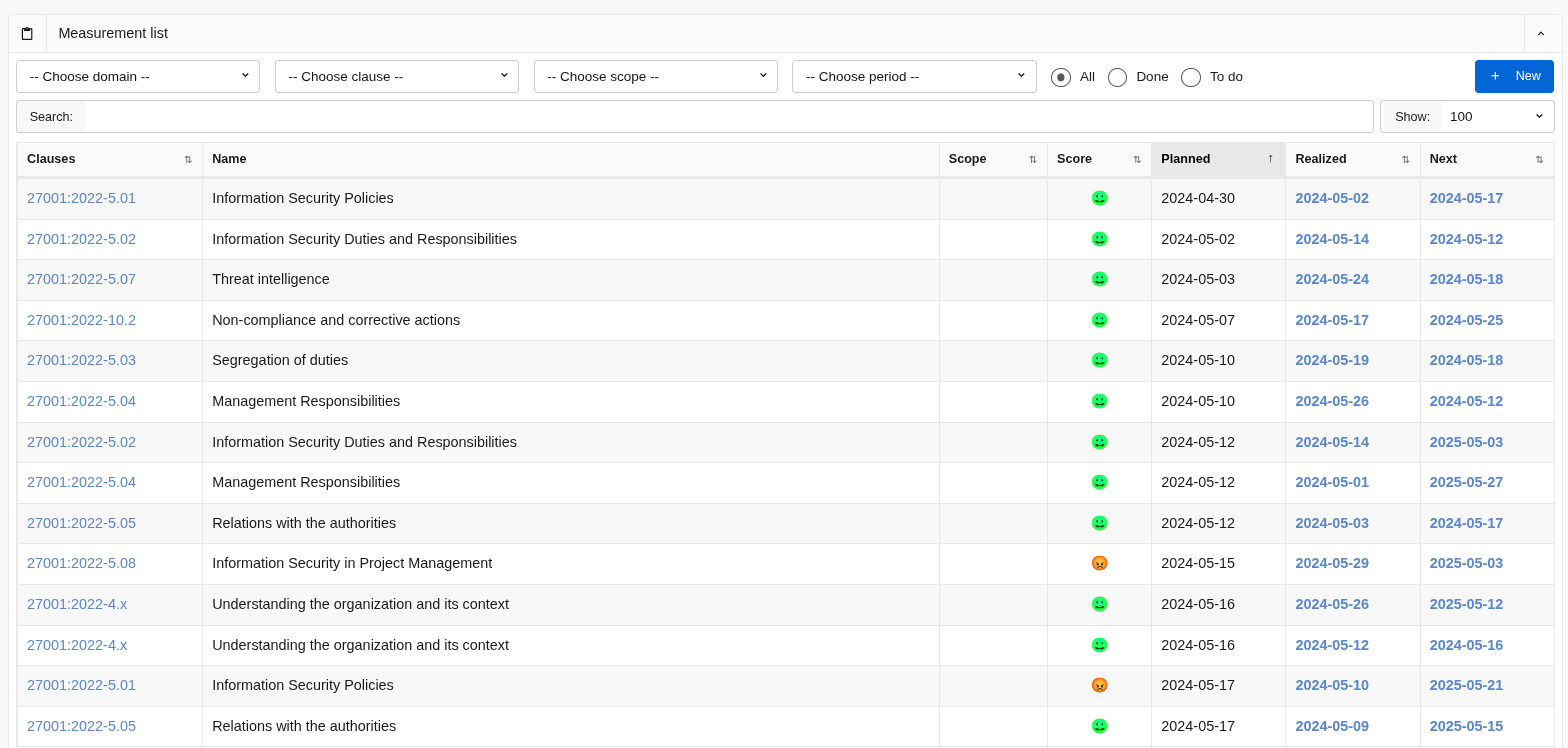This screenshot has width=1568, height=748.
Task: Click sort arrow in Planned column header
Action: tap(1270, 159)
